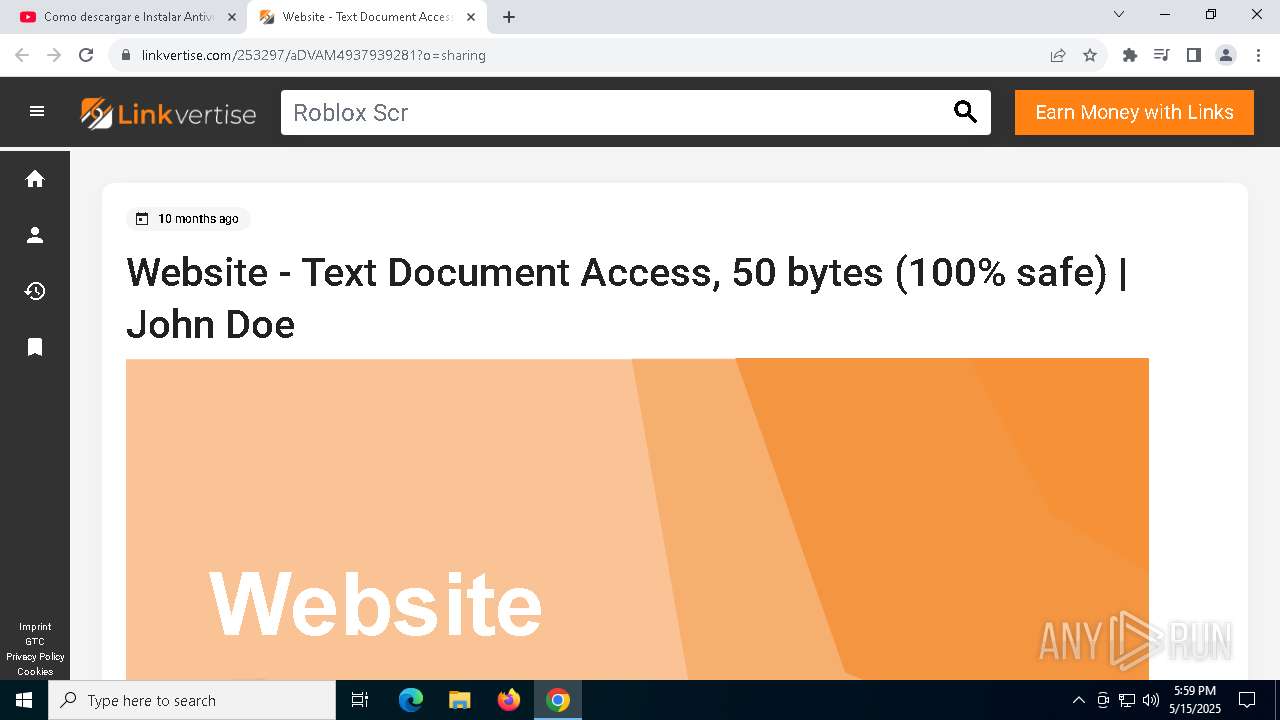Open the network tray icon
Screen dimensions: 1280x720
(x=1127, y=700)
